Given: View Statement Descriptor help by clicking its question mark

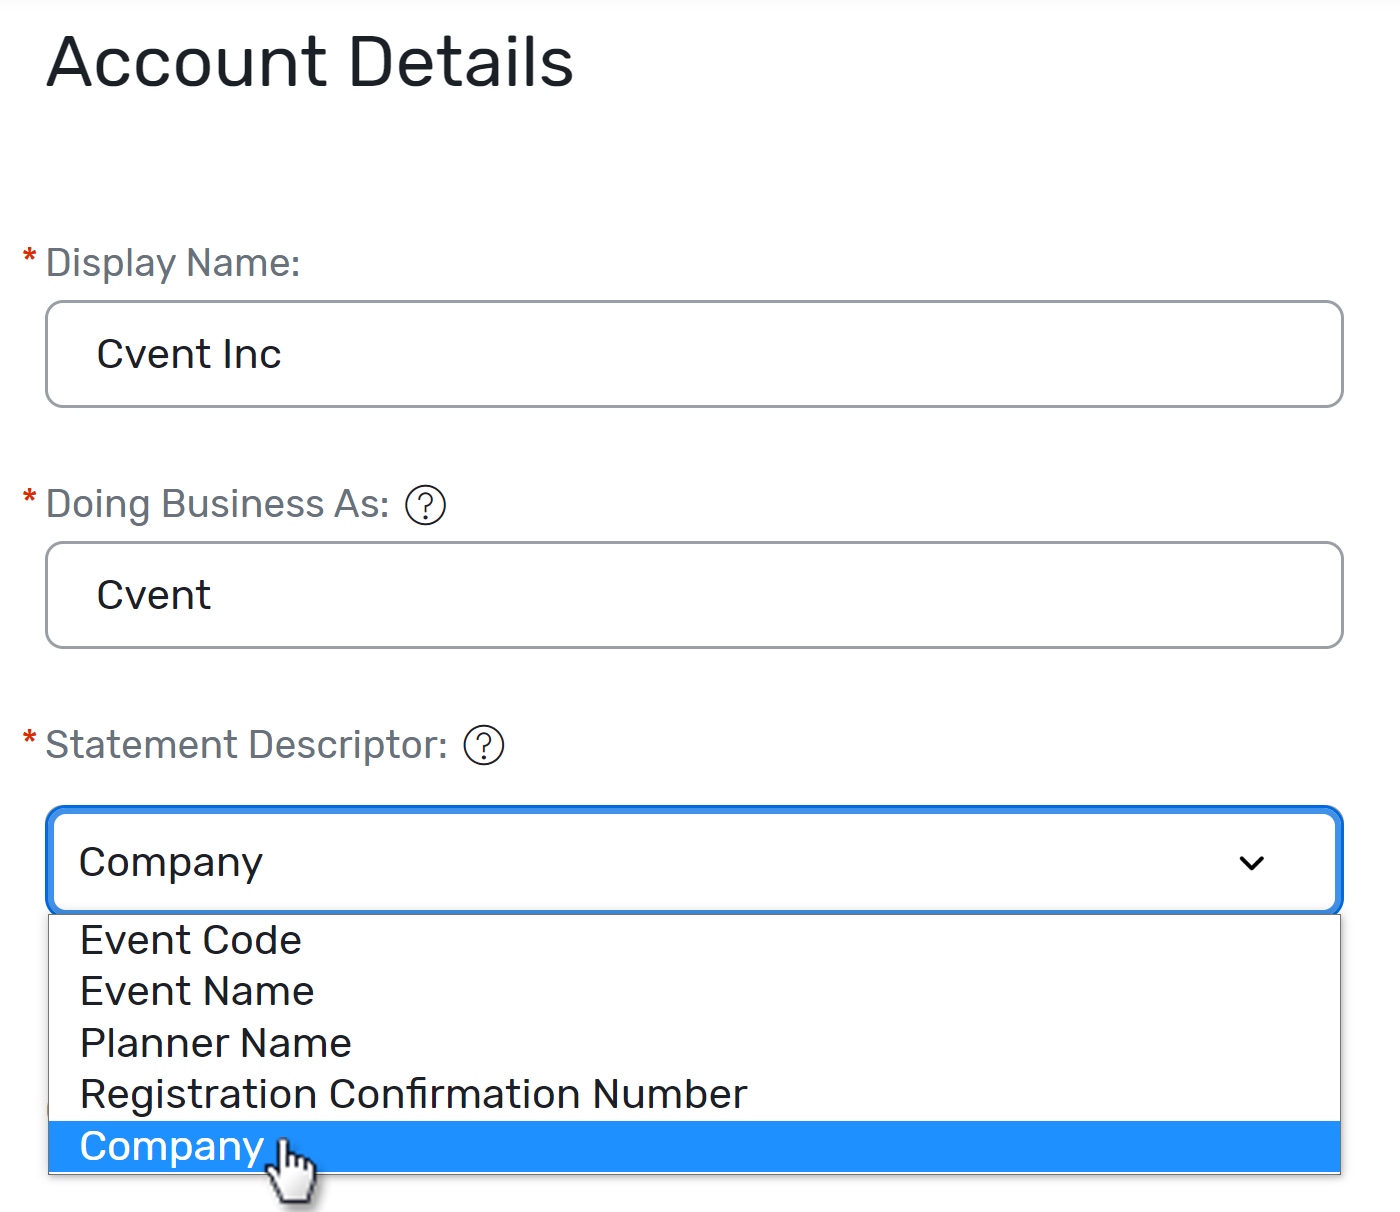Looking at the screenshot, I should (x=483, y=745).
